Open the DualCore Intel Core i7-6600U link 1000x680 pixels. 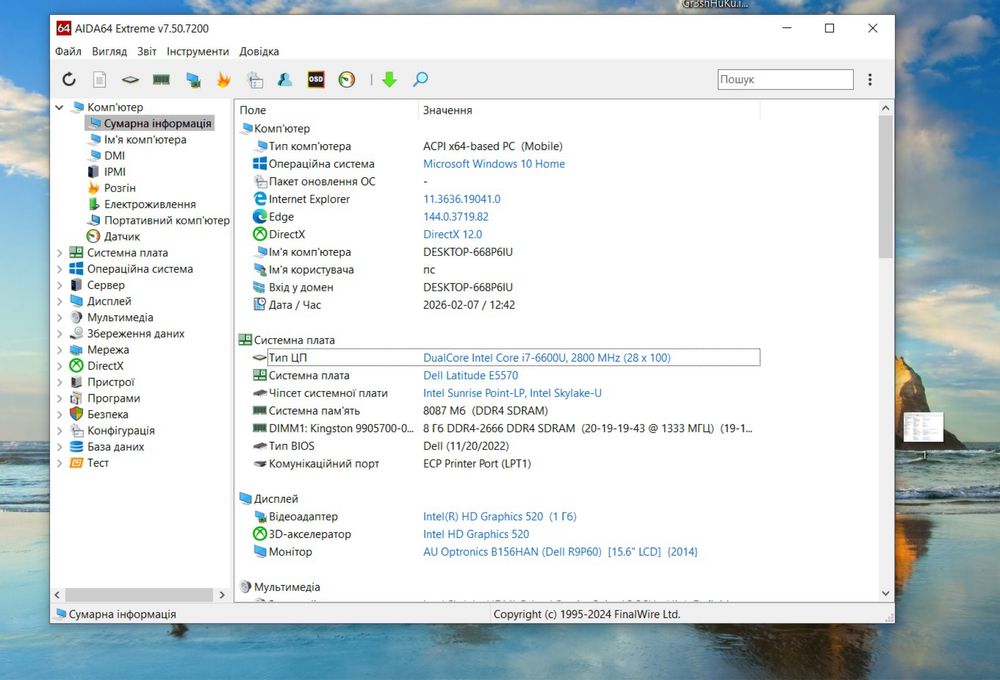click(x=547, y=358)
